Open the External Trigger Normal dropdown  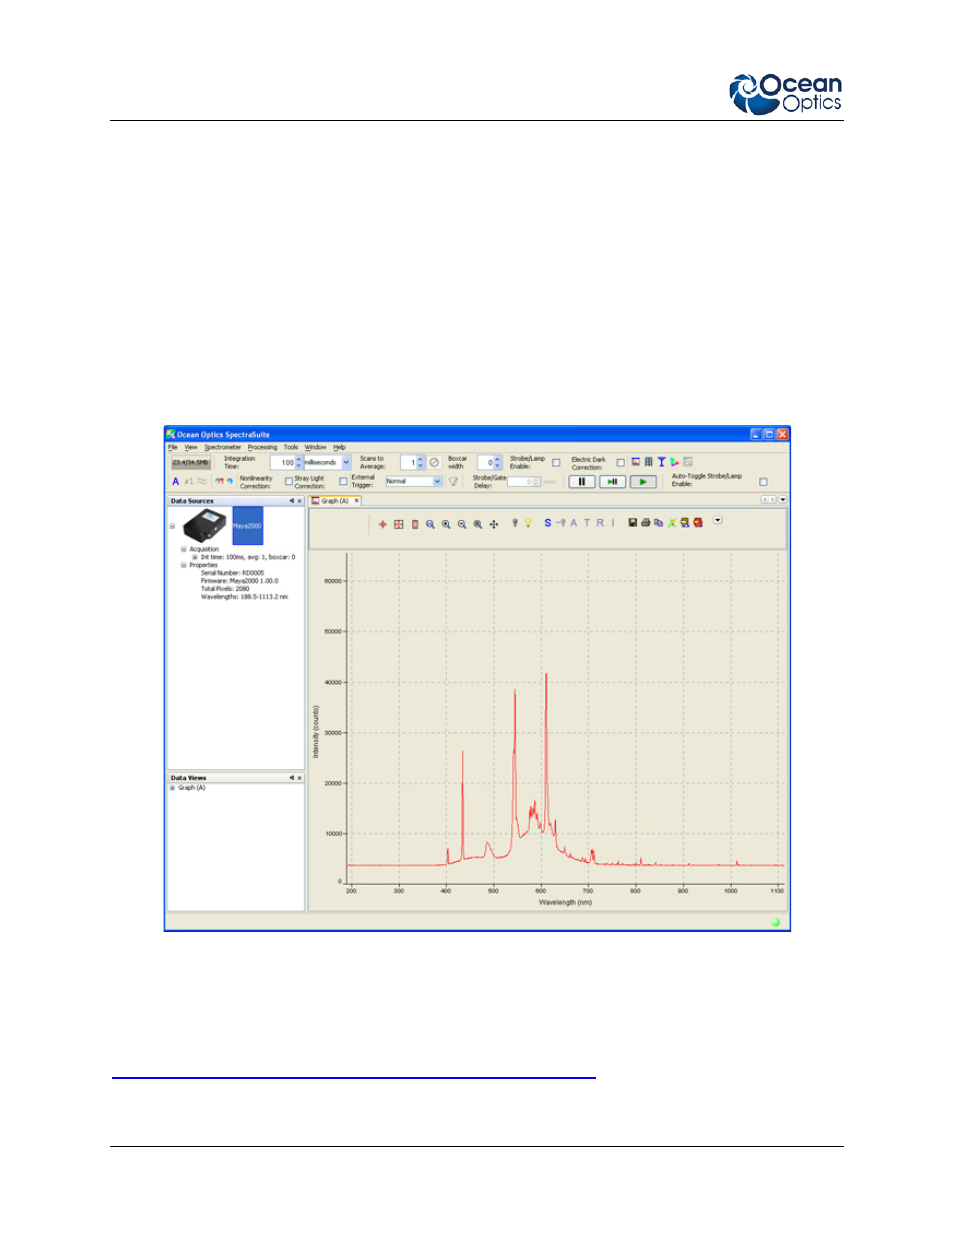coord(437,481)
